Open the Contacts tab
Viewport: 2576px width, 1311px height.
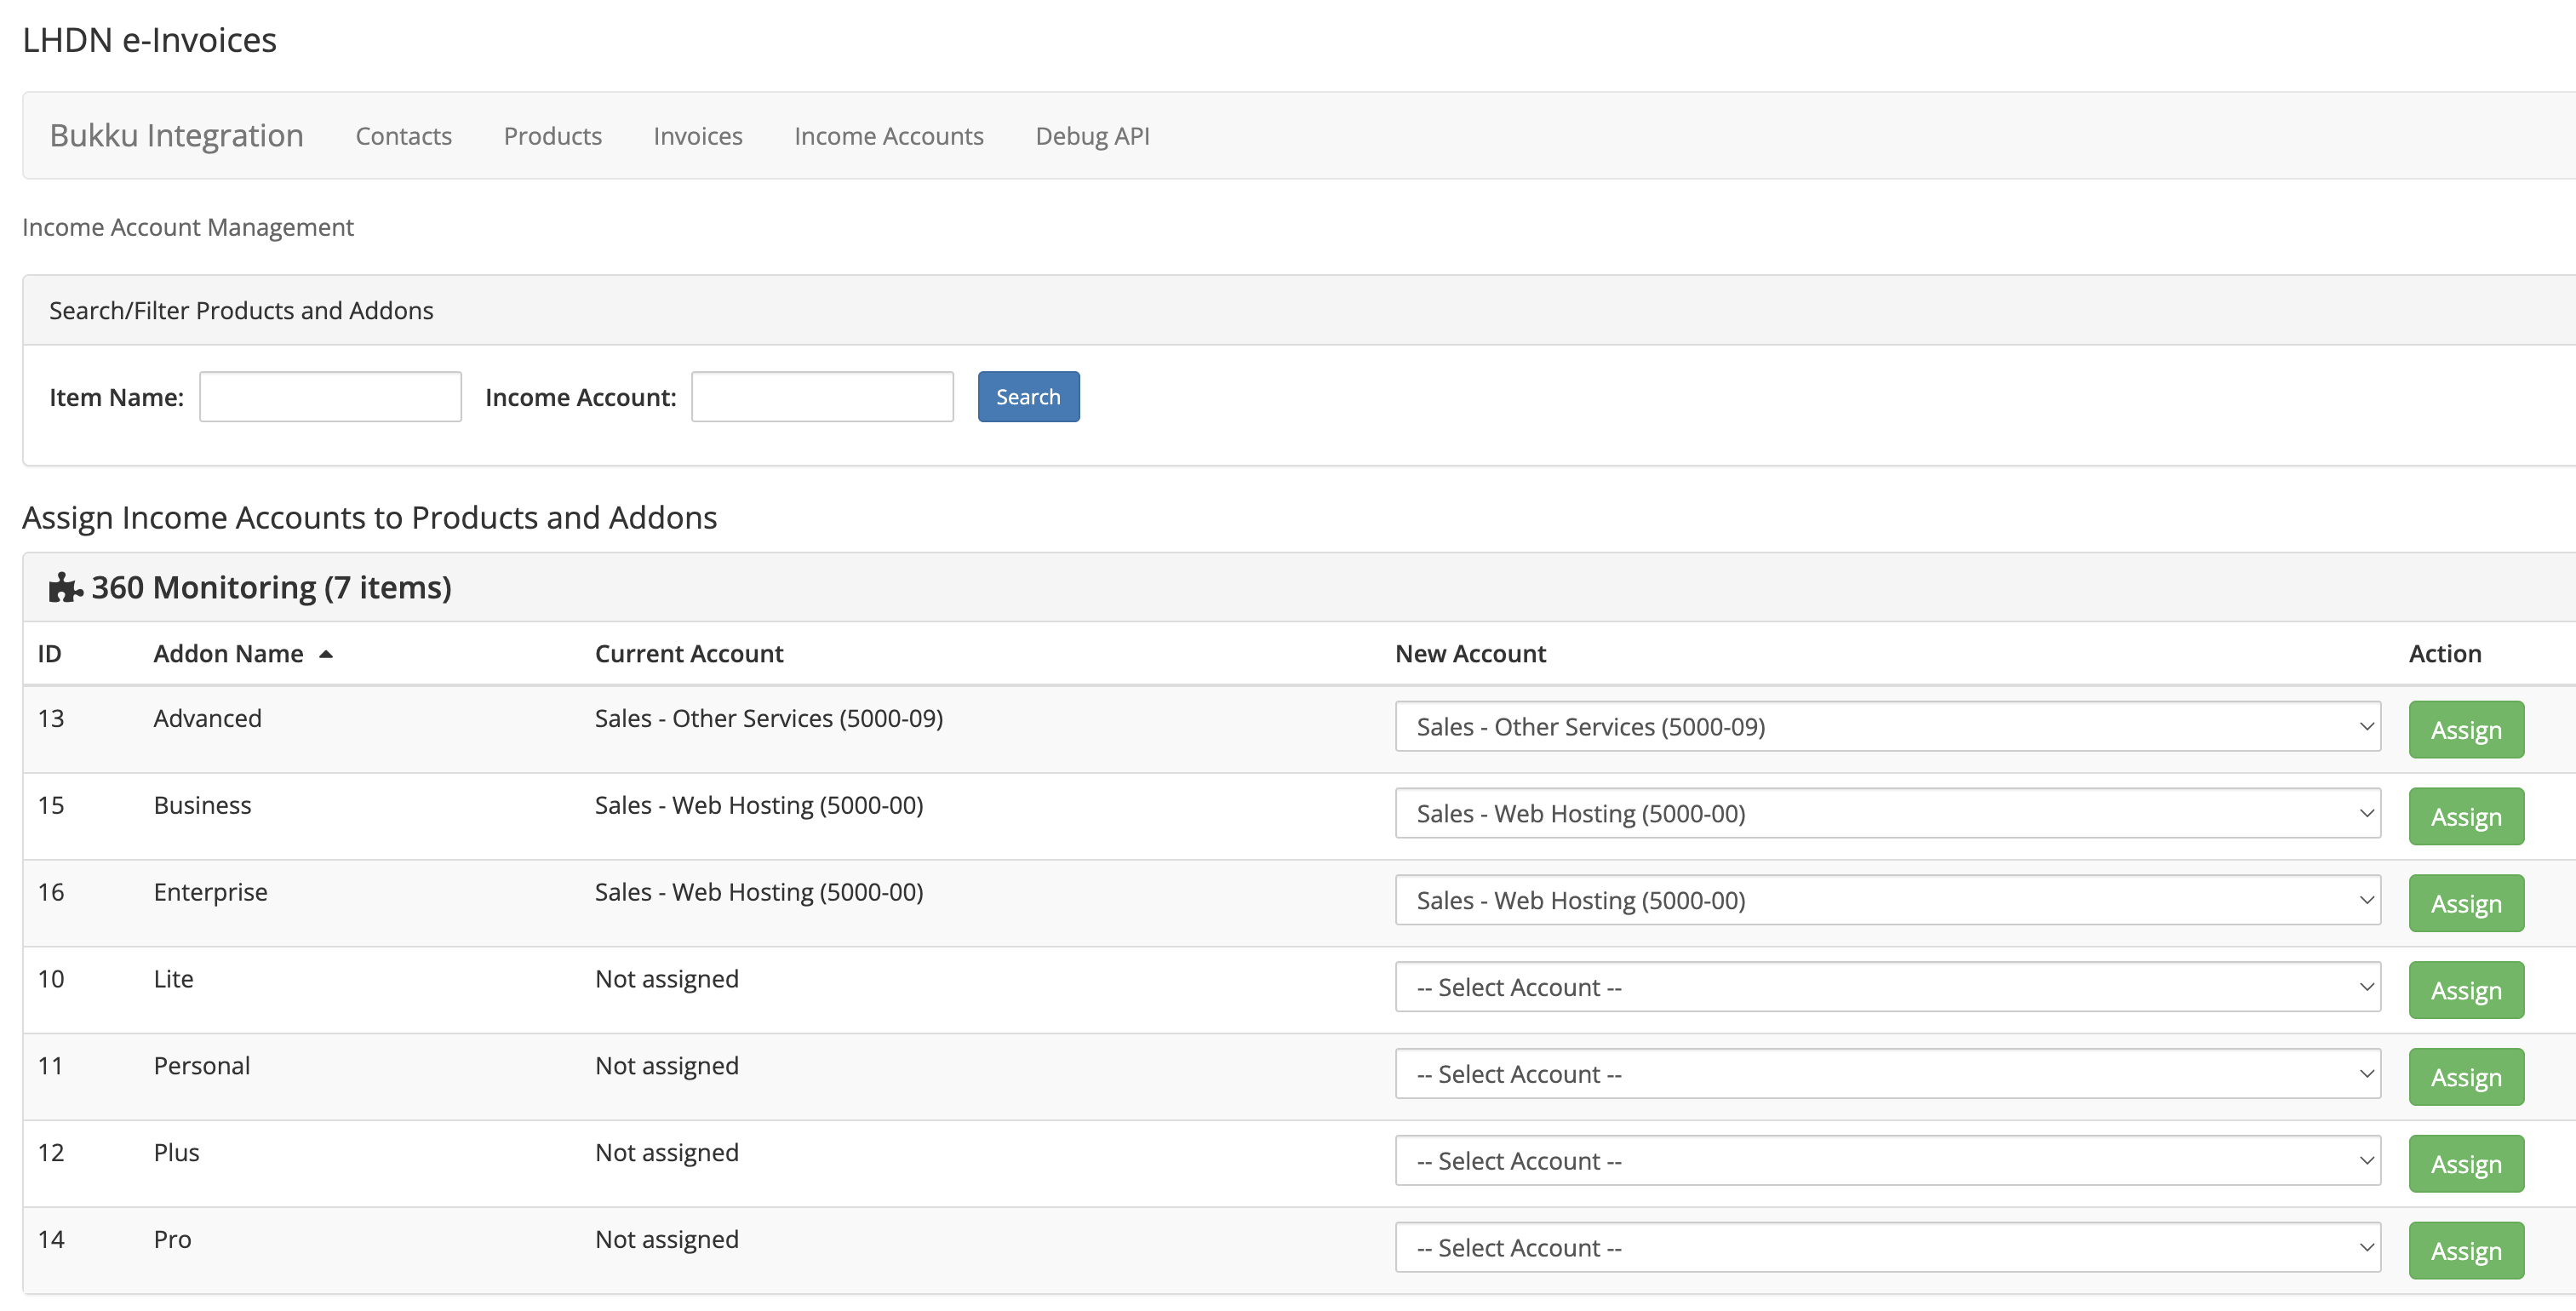click(x=403, y=136)
